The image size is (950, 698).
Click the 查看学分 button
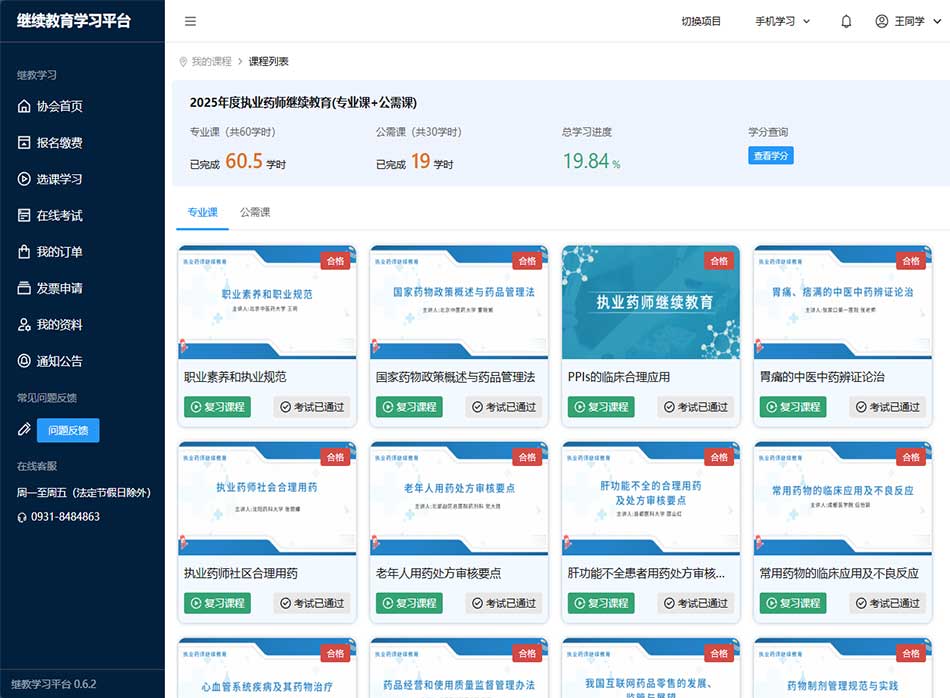[x=770, y=156]
